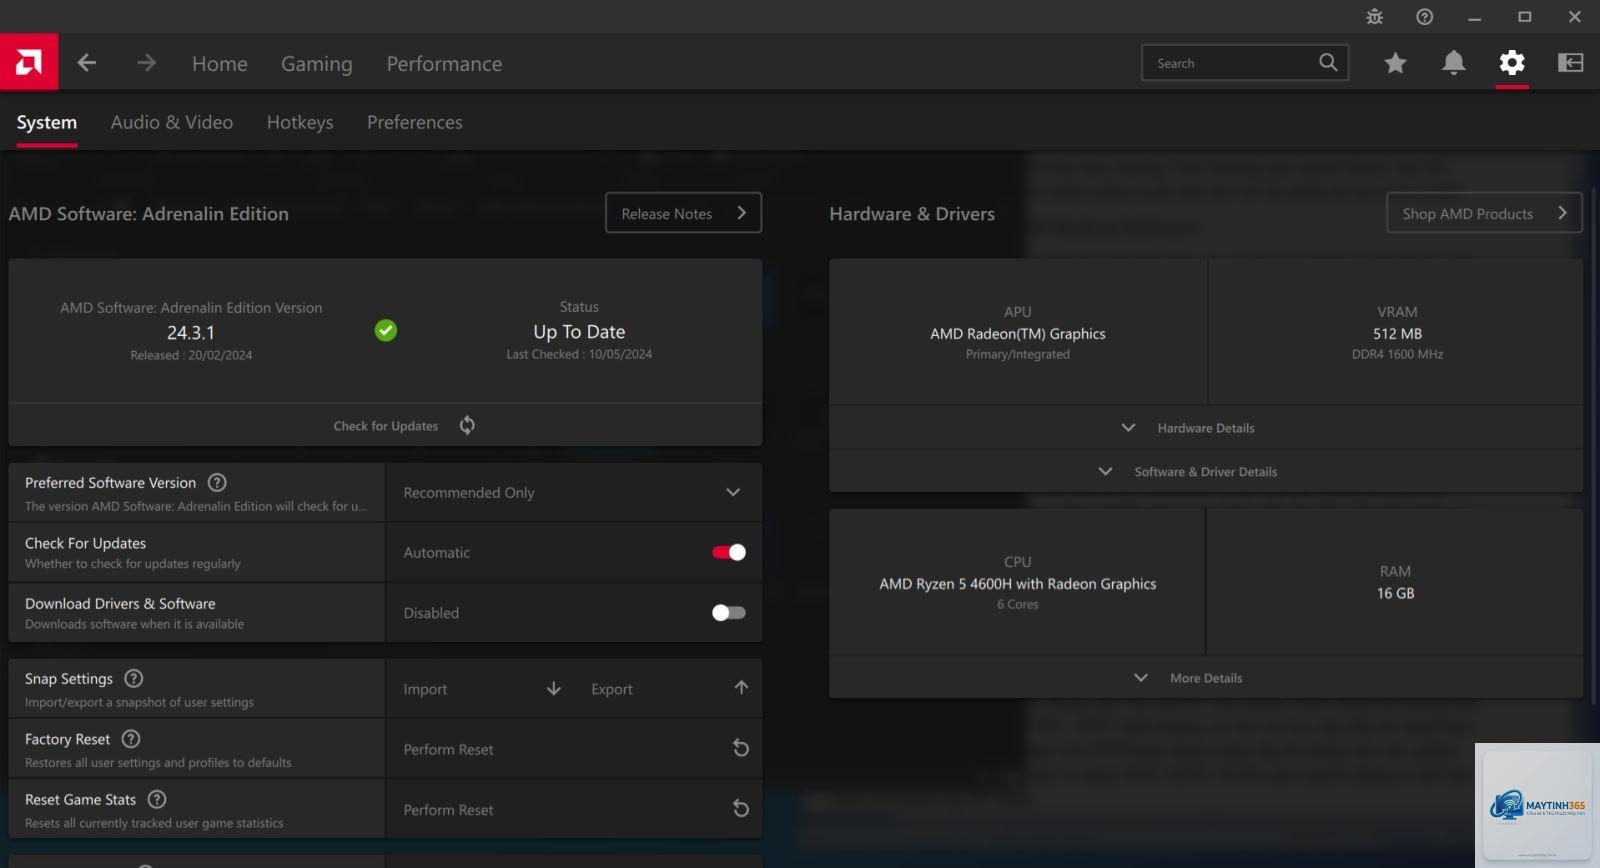Screen dimensions: 1600x868
Task: Toggle automatic Check For Updates switch
Action: coord(729,552)
